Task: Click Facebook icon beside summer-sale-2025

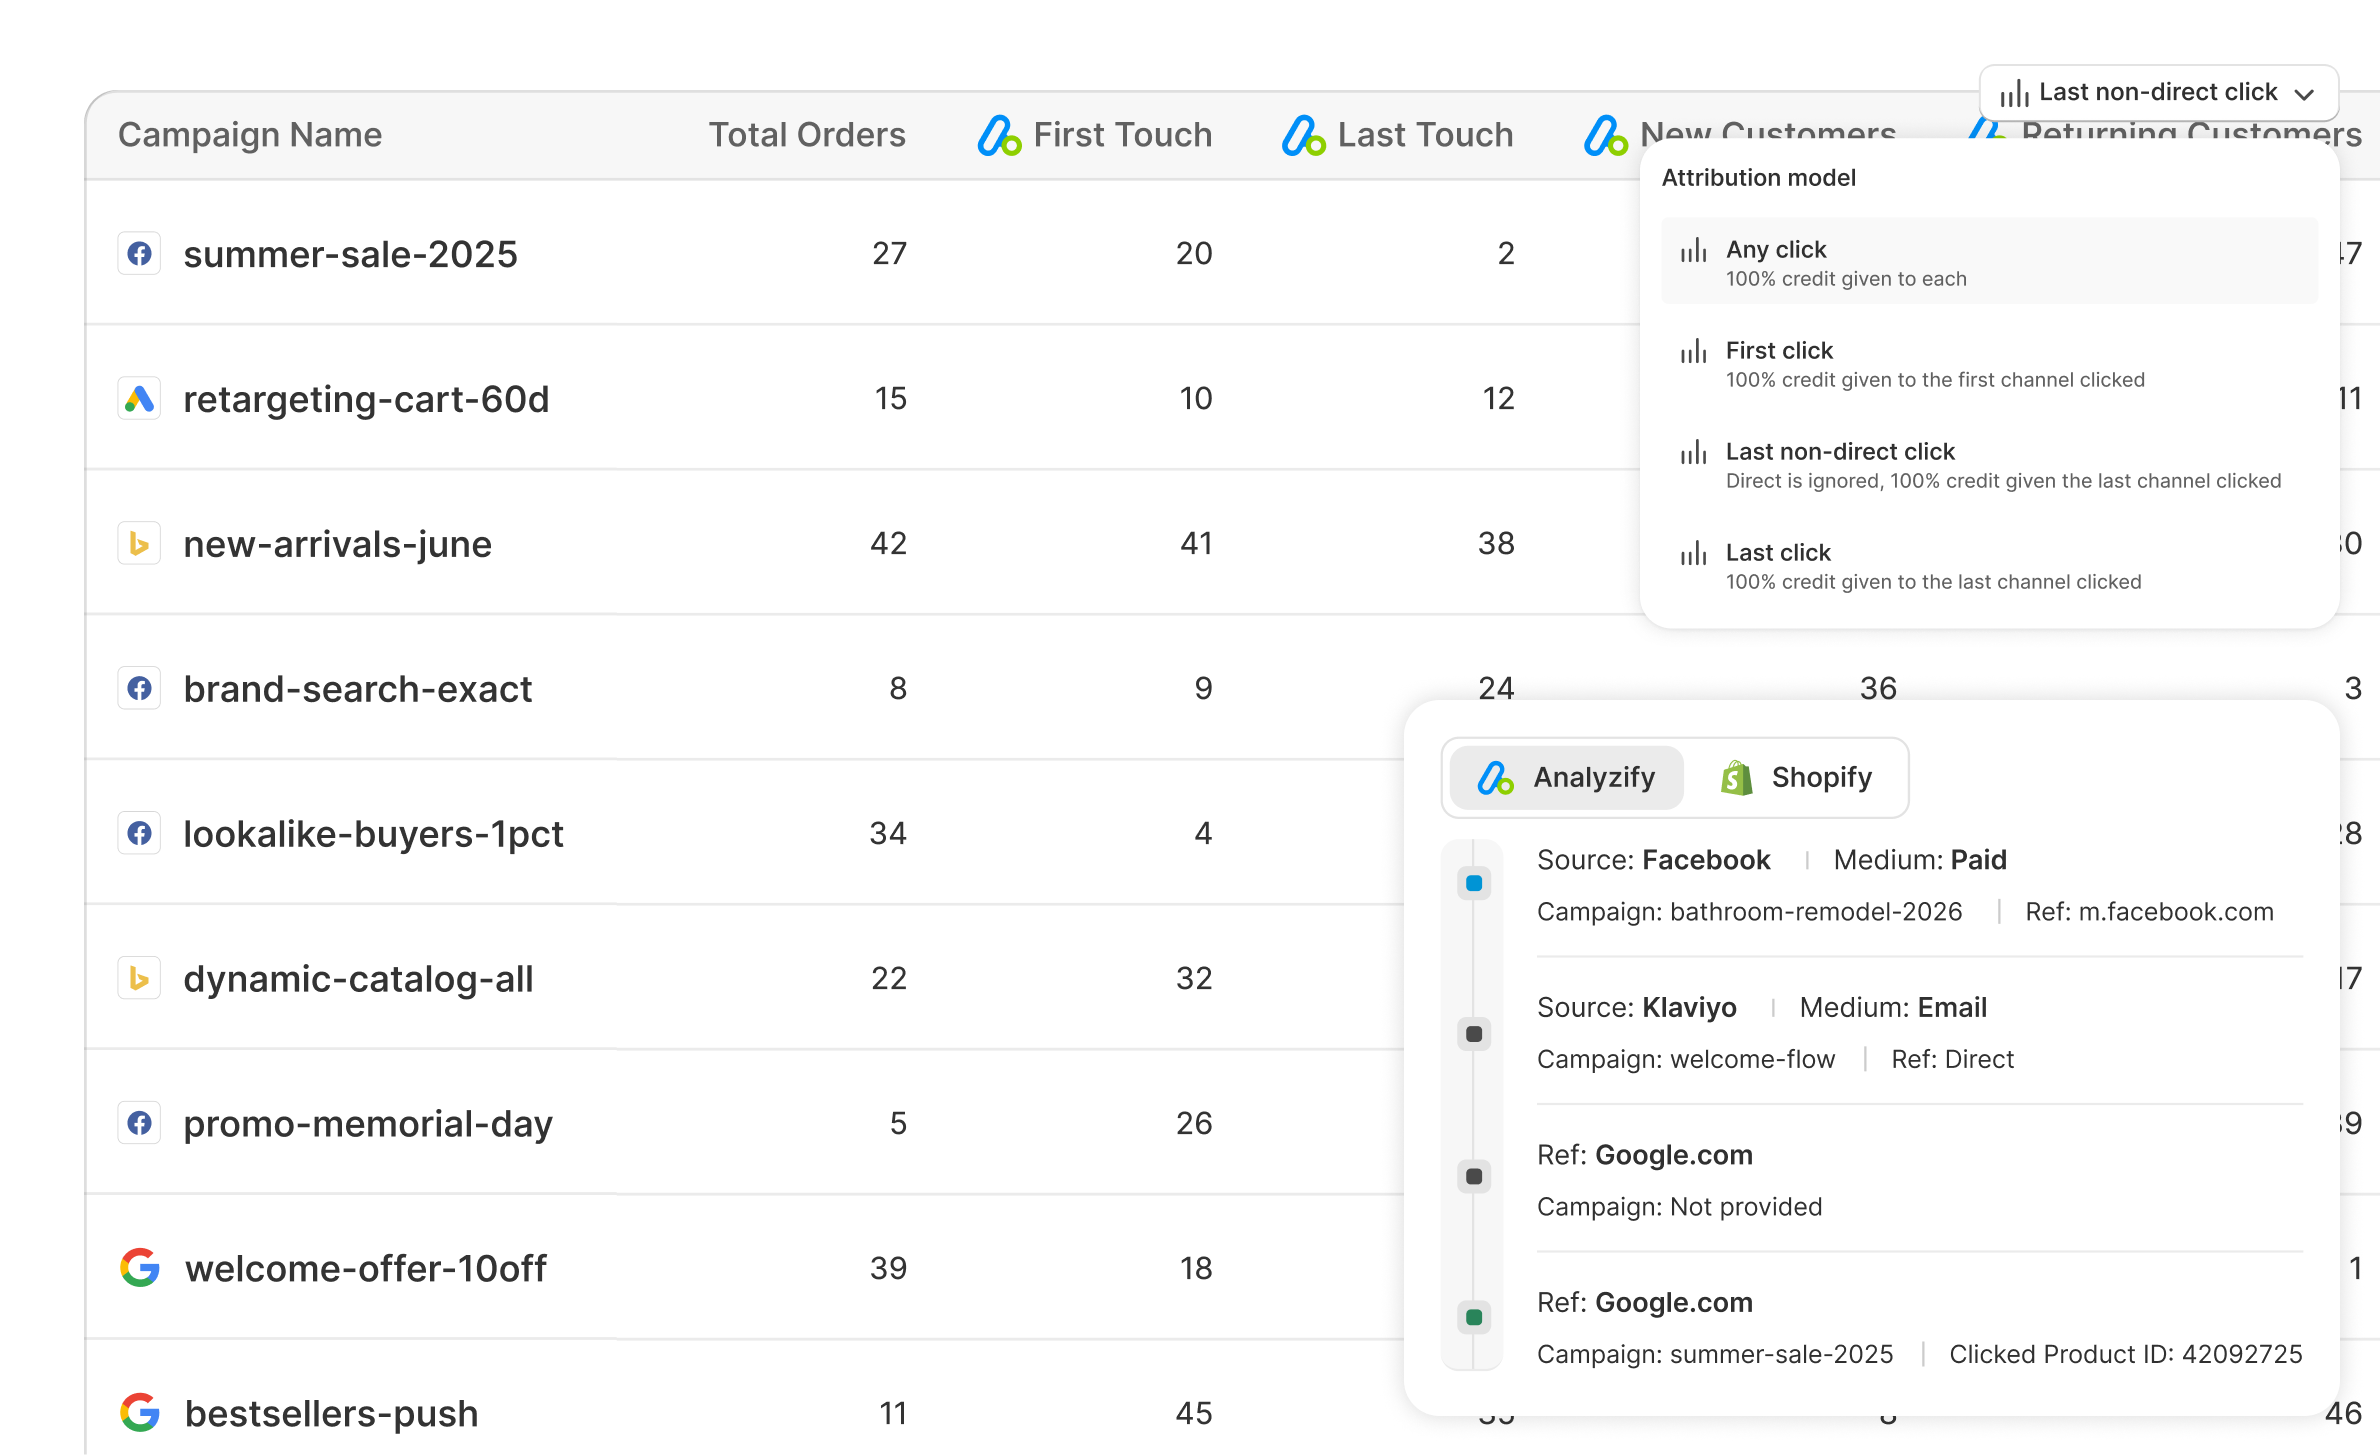Action: [x=140, y=253]
